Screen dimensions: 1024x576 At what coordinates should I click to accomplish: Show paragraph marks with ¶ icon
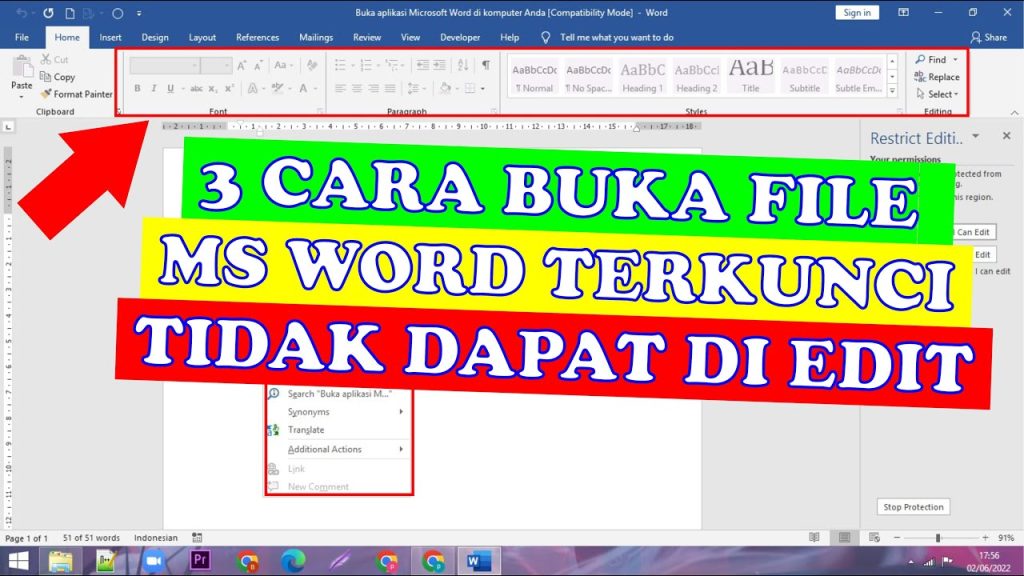click(486, 65)
